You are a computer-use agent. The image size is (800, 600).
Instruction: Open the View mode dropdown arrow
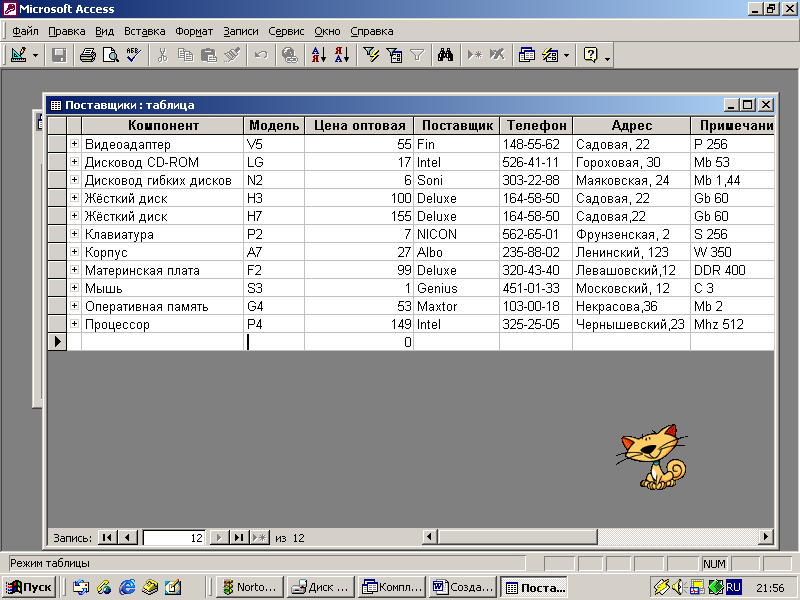(x=35, y=55)
